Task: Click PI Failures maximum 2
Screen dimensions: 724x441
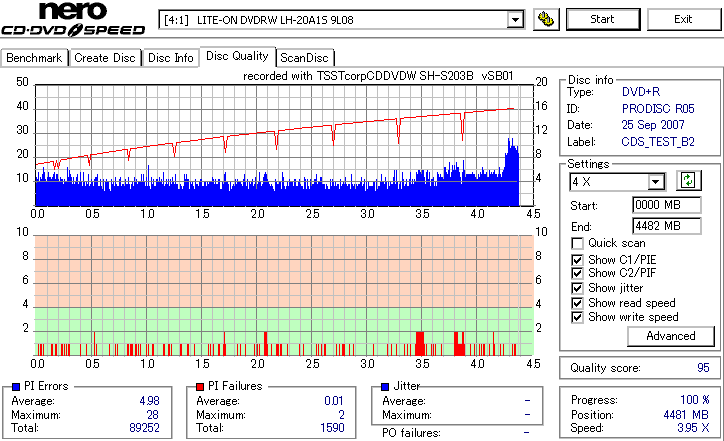Action: 341,415
